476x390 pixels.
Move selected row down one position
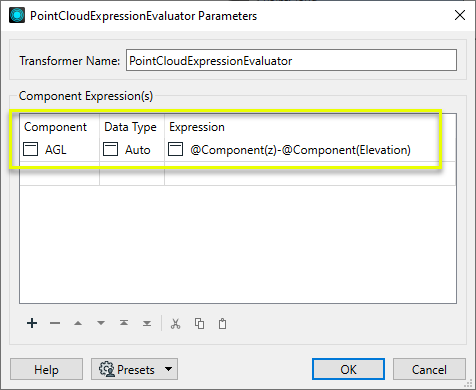101,323
